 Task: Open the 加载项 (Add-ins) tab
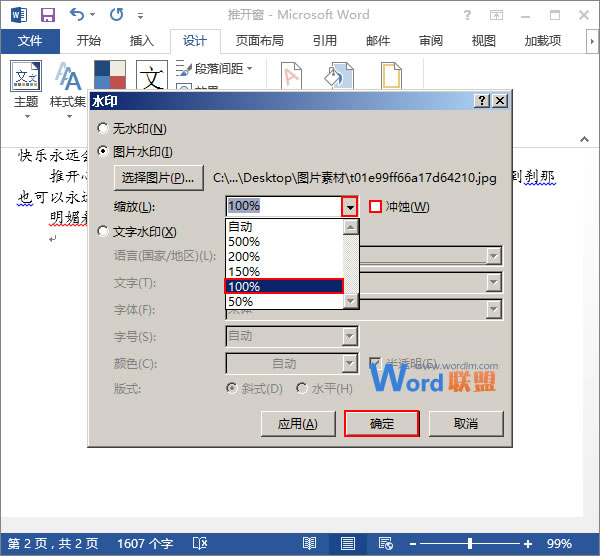pos(543,41)
